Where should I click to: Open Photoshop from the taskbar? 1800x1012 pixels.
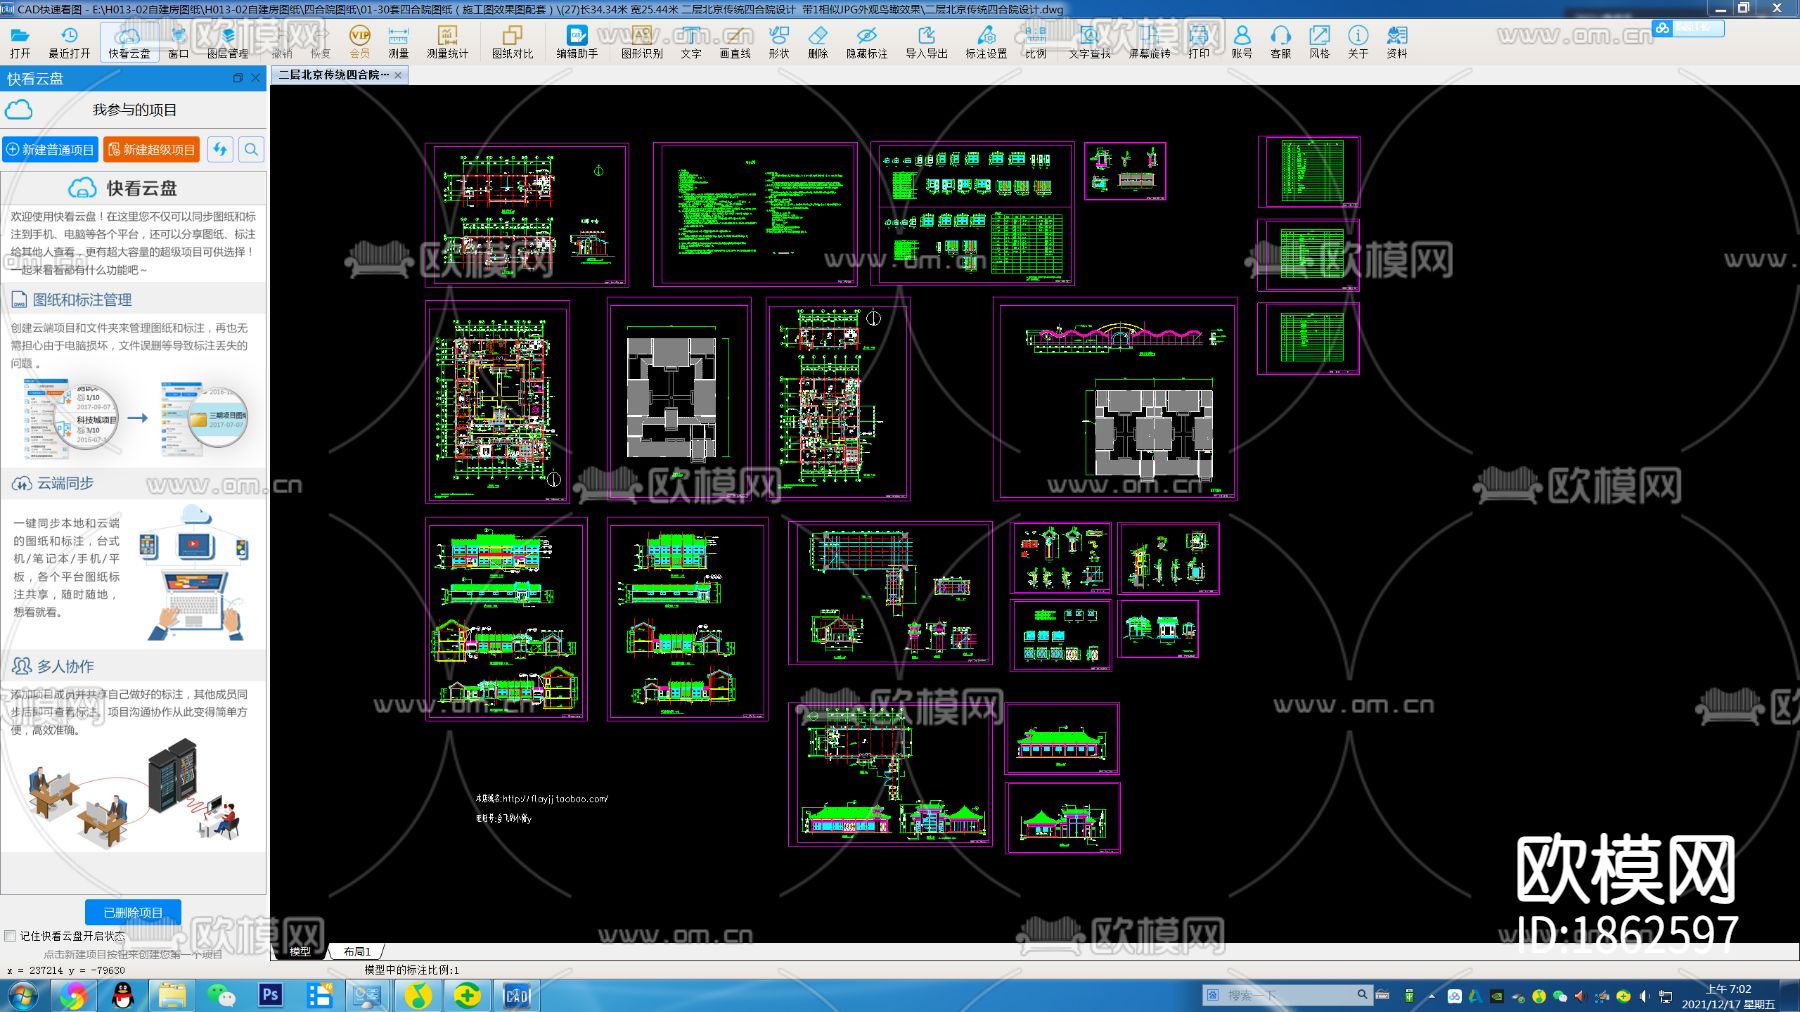coord(270,995)
